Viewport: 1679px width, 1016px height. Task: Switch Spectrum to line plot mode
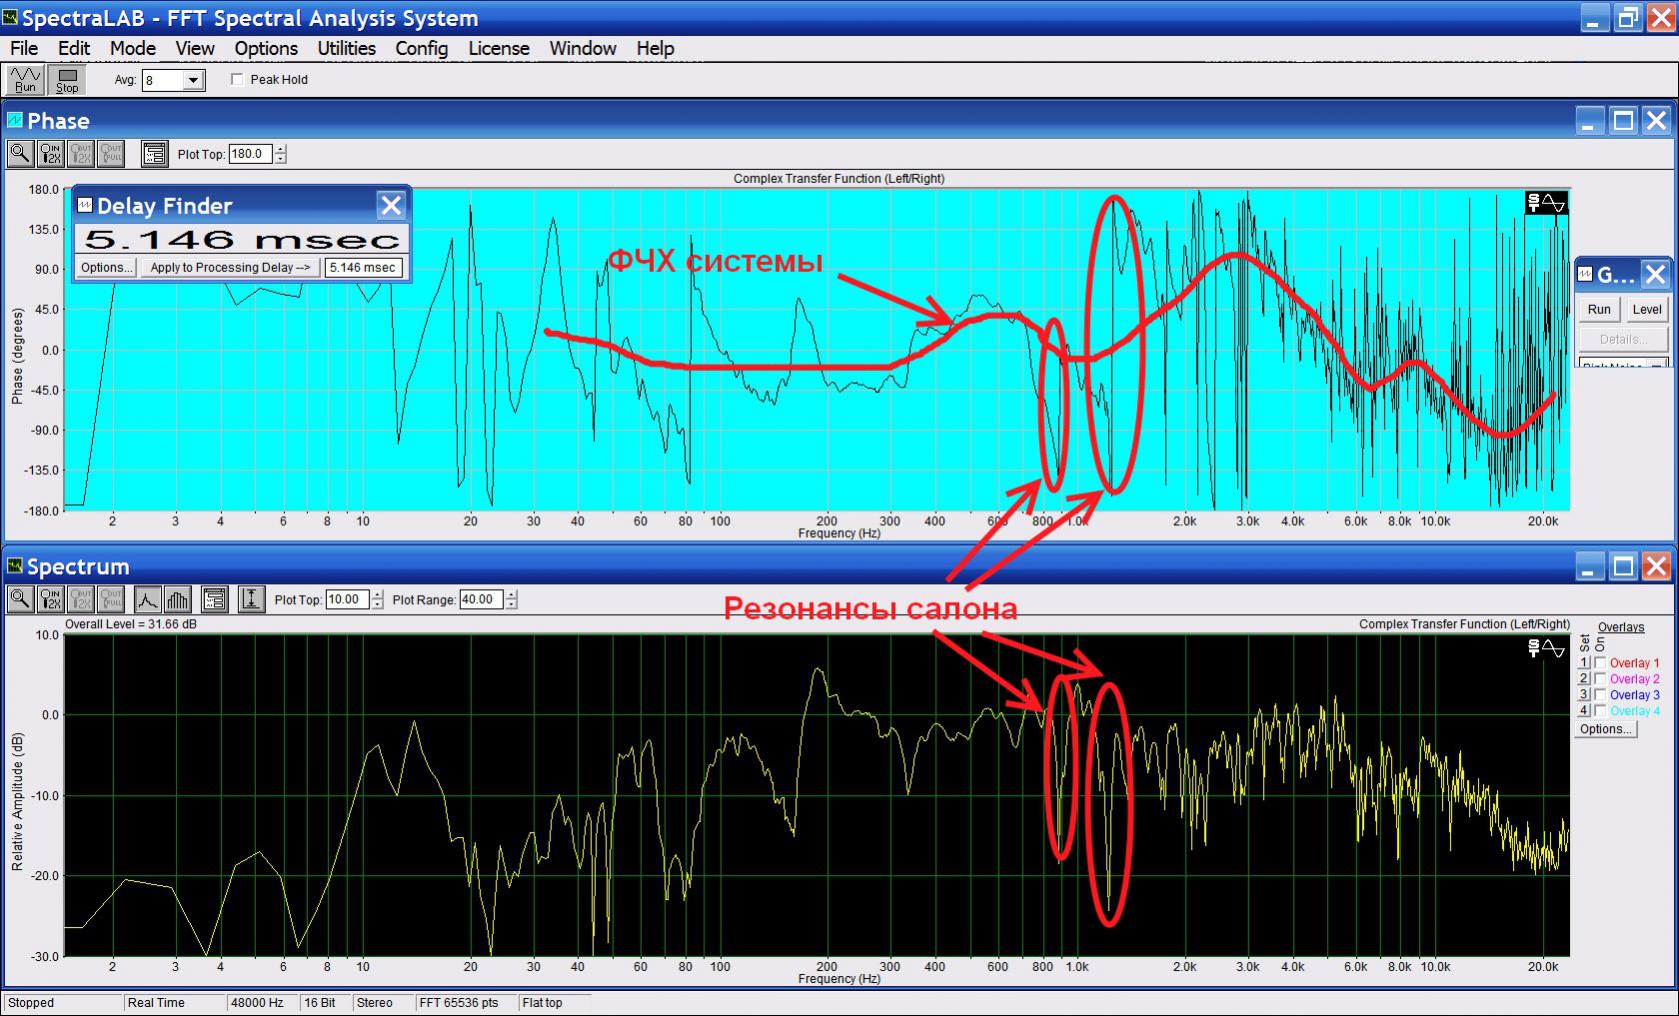pos(147,599)
